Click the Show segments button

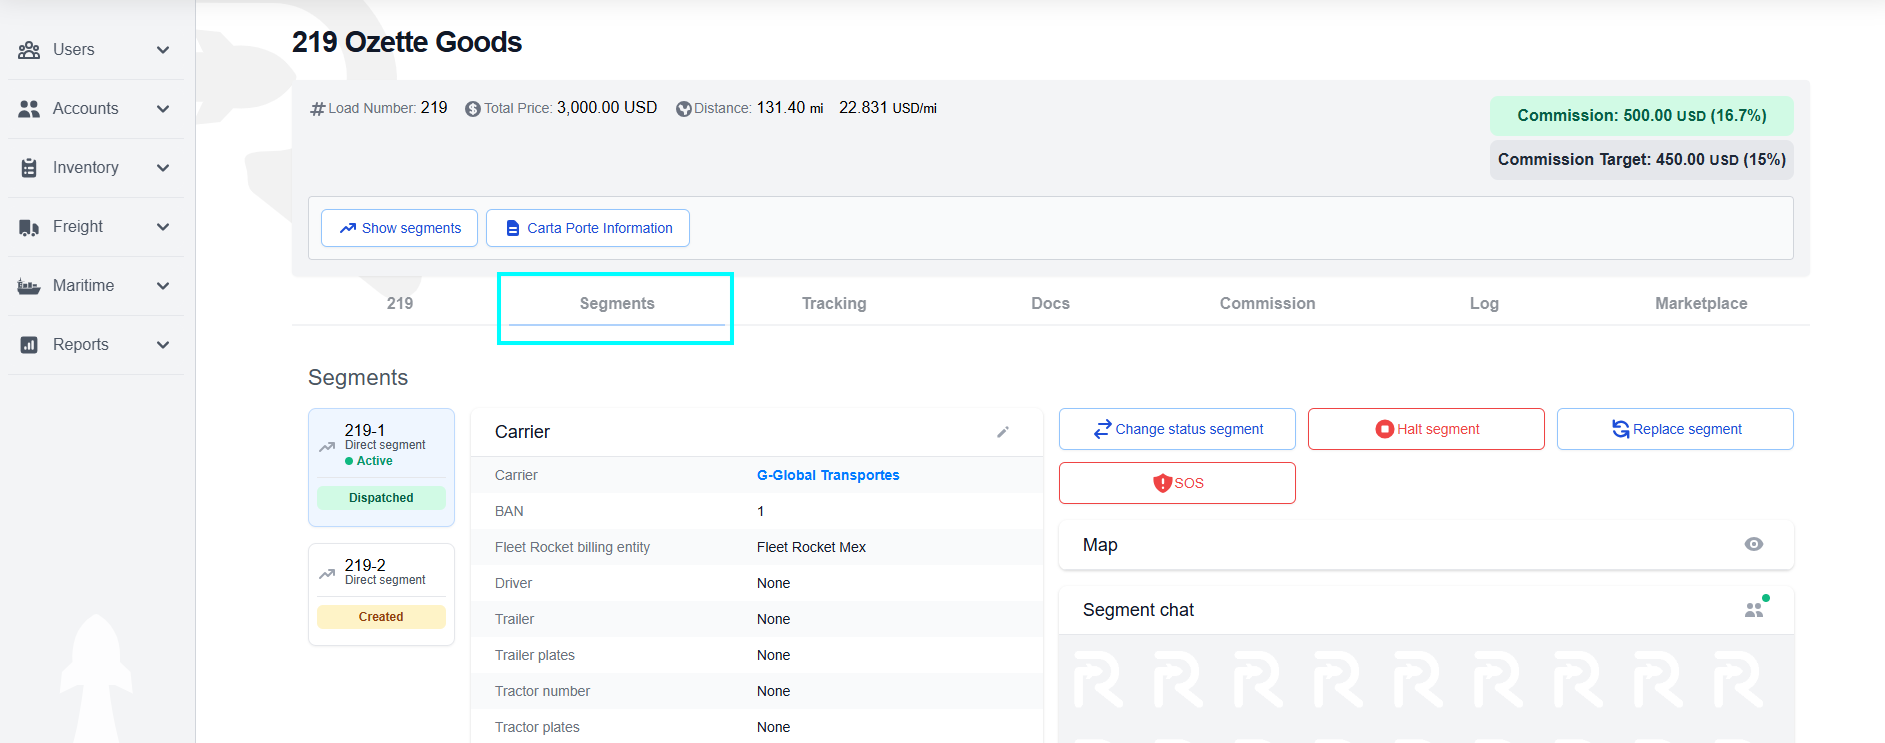click(399, 228)
